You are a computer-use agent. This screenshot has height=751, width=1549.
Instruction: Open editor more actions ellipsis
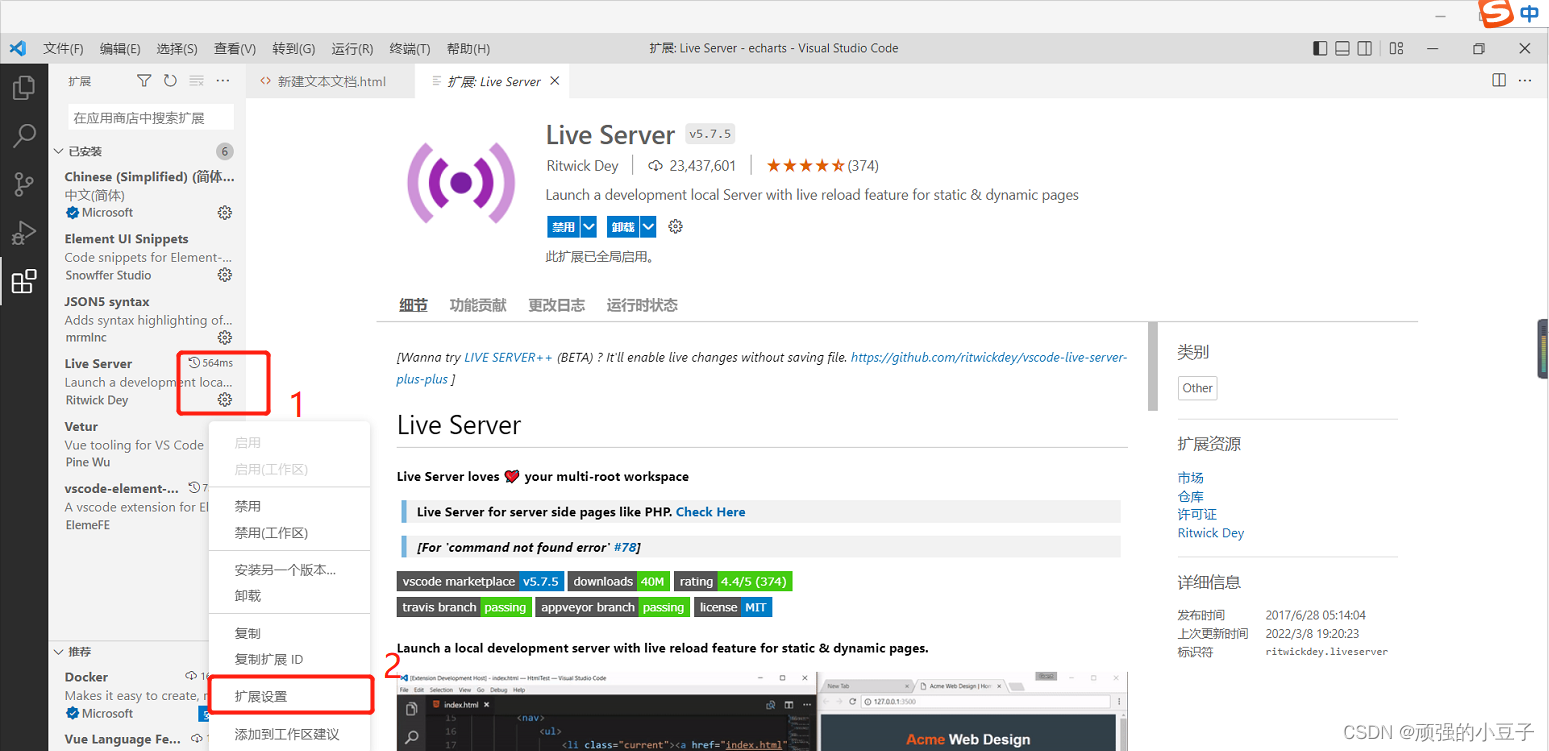coord(1527,80)
